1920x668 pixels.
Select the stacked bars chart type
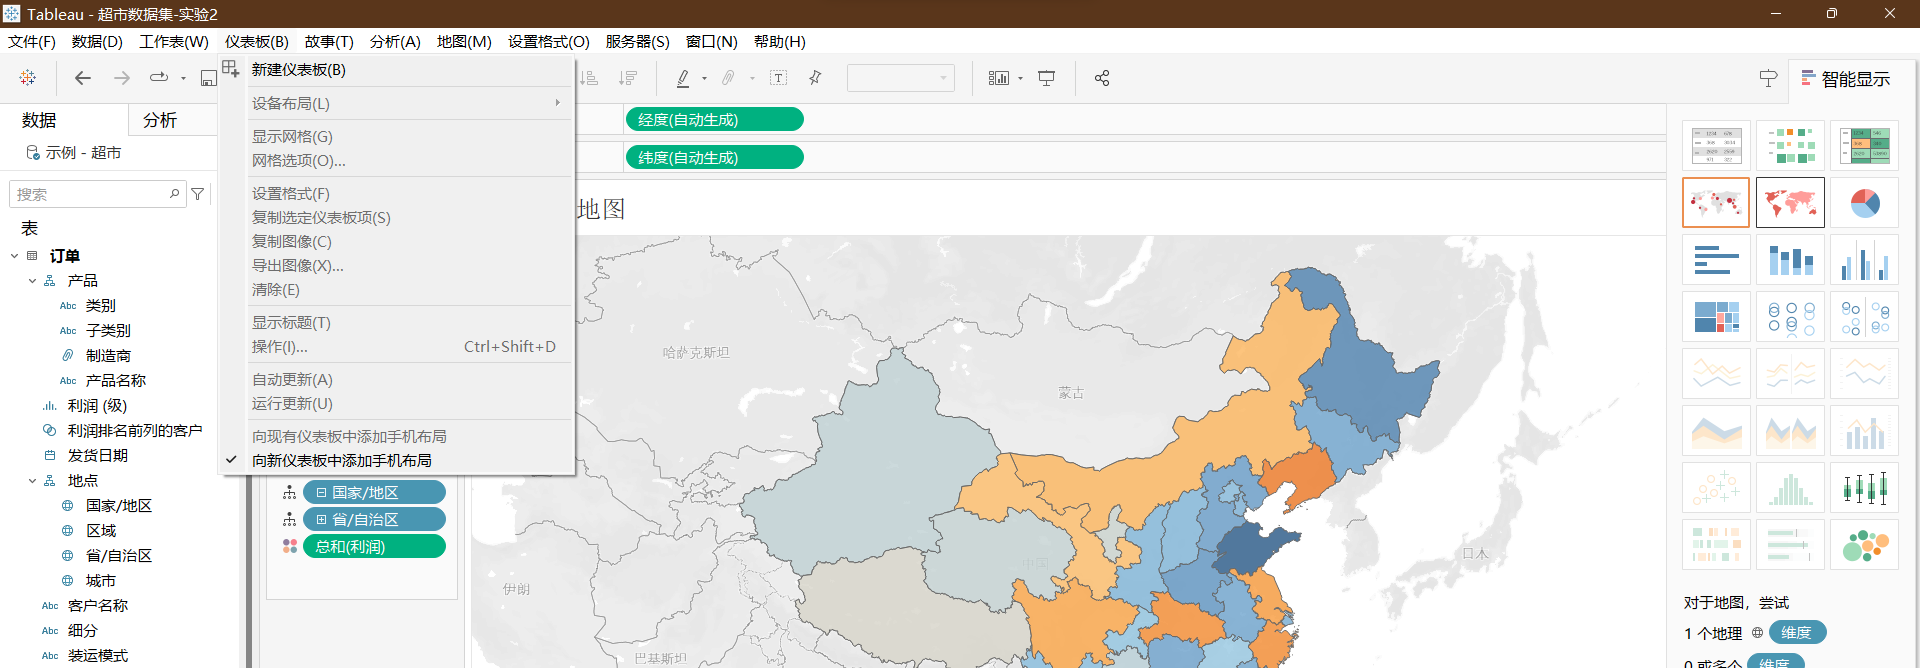pyautogui.click(x=1790, y=260)
